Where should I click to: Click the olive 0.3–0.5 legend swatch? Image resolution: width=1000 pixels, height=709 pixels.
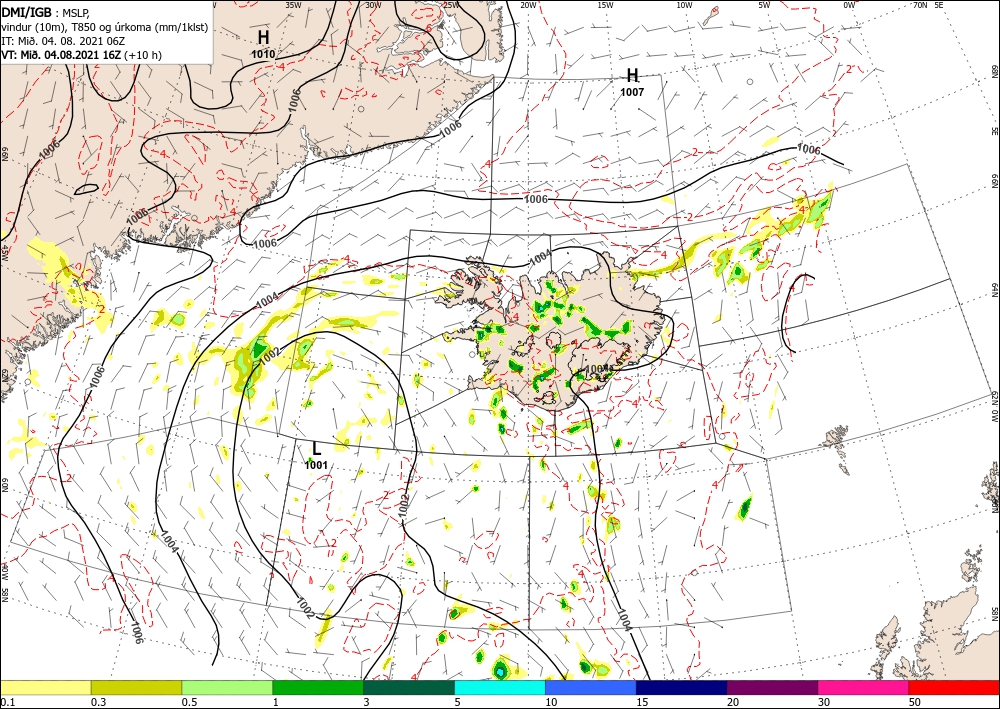coord(136,687)
